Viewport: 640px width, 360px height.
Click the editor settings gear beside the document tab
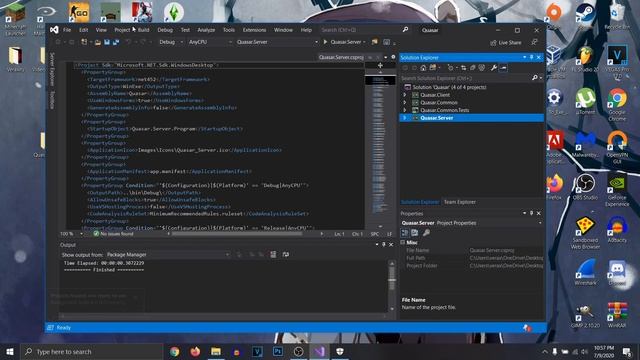(x=393, y=57)
